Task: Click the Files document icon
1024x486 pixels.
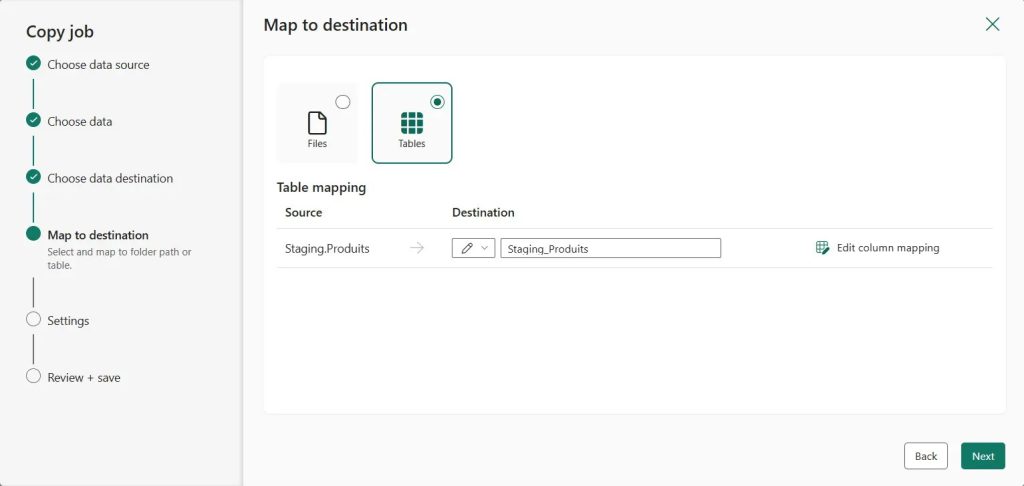Action: pos(317,123)
